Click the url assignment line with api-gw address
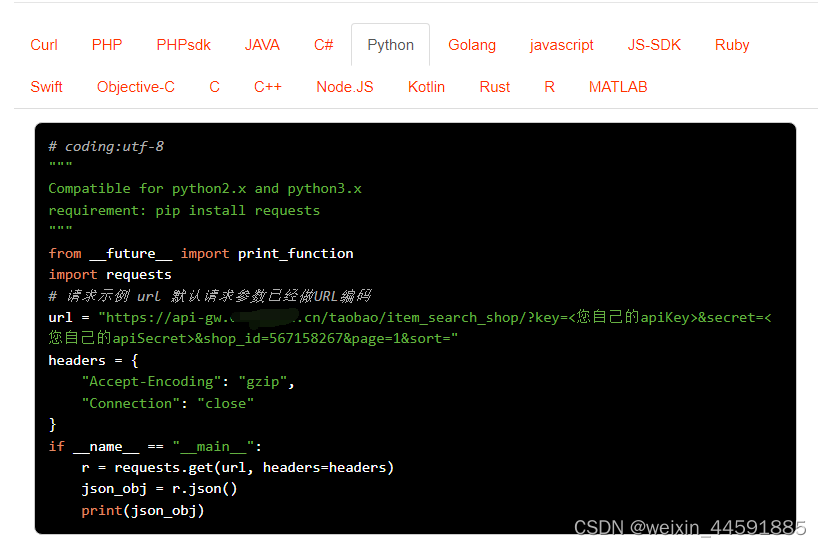 410,318
